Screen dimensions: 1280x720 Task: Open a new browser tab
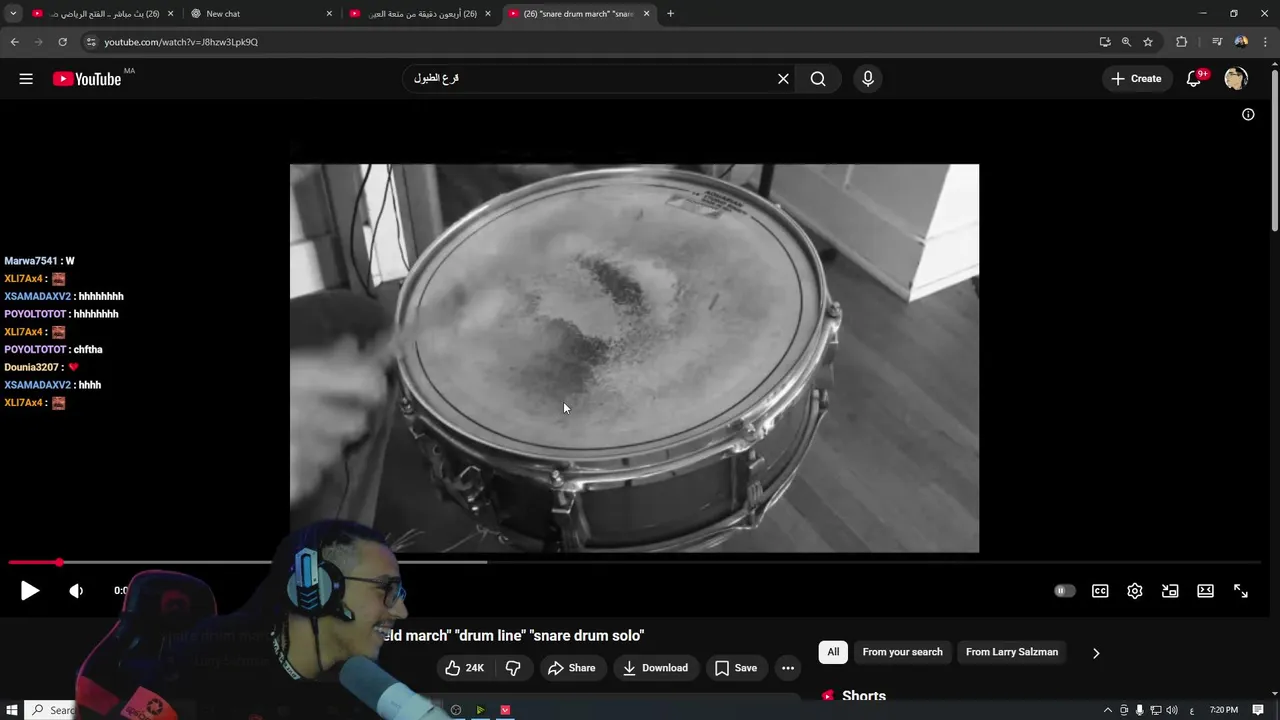(x=670, y=14)
